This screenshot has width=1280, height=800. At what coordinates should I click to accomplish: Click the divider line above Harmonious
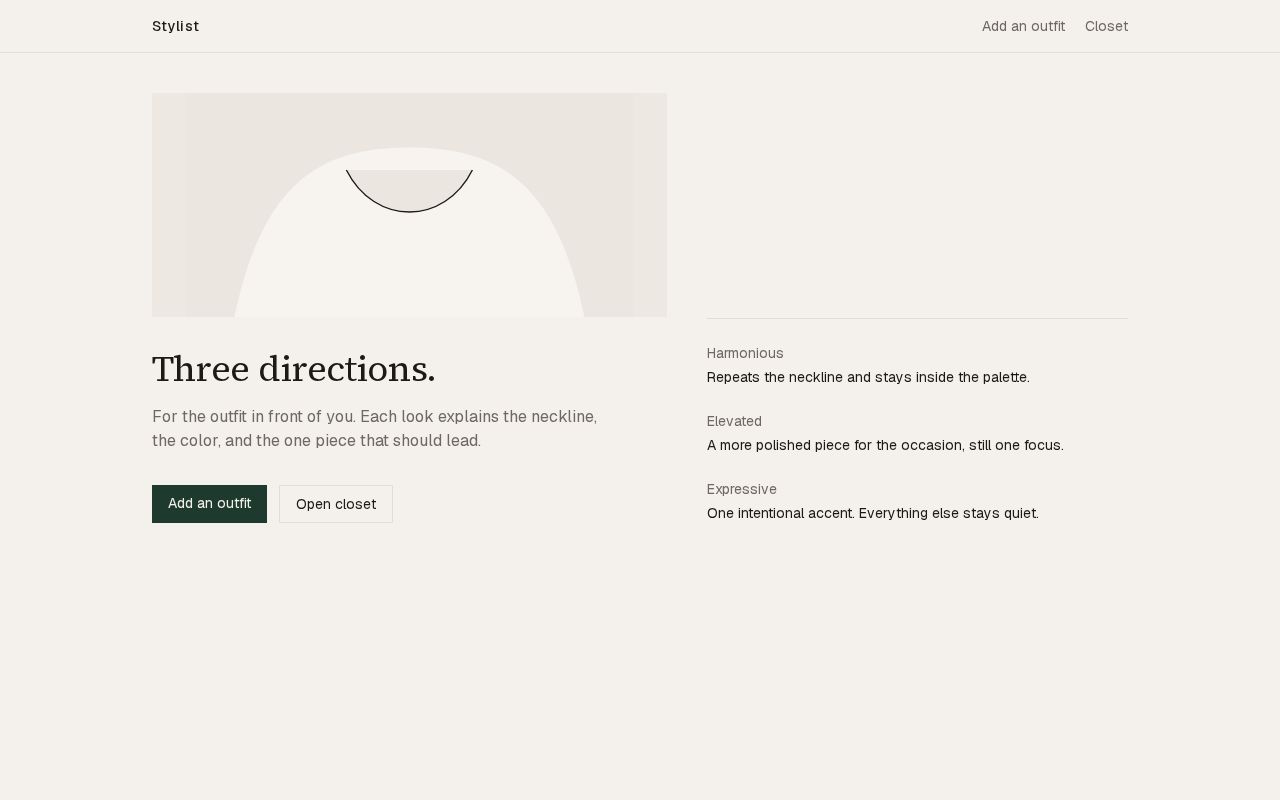point(917,318)
